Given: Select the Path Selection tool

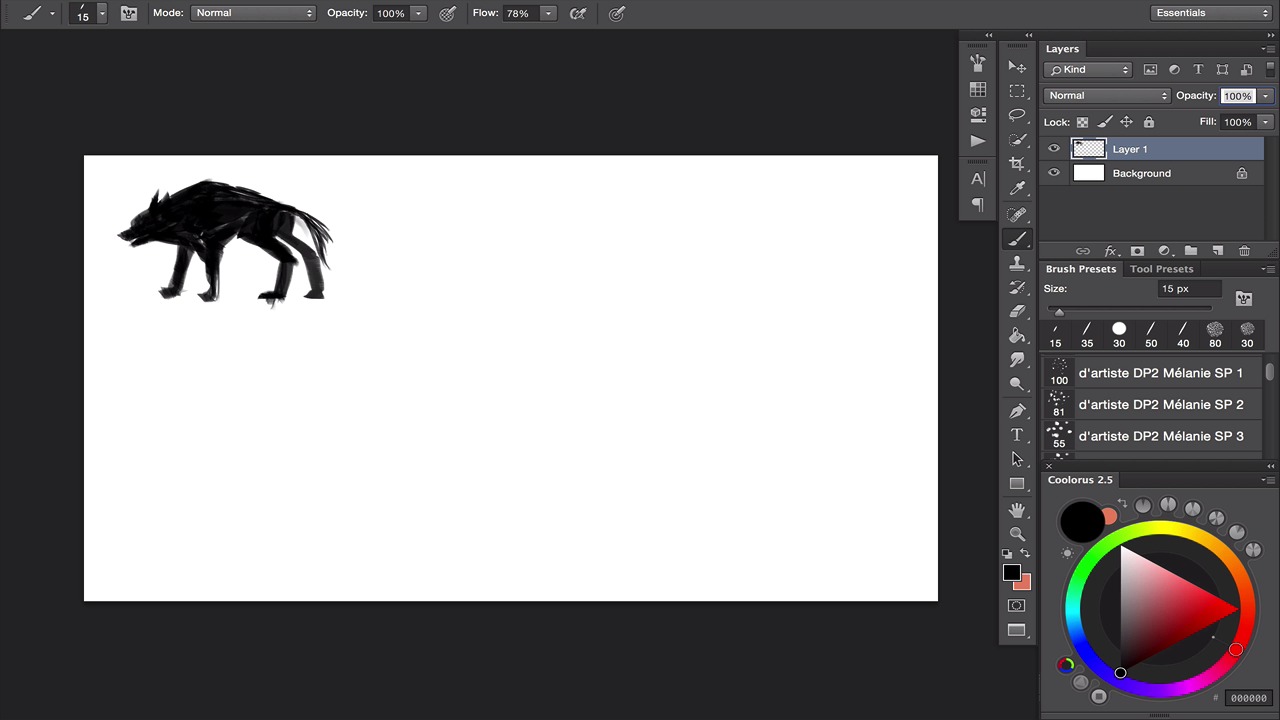Looking at the screenshot, I should click(1017, 459).
